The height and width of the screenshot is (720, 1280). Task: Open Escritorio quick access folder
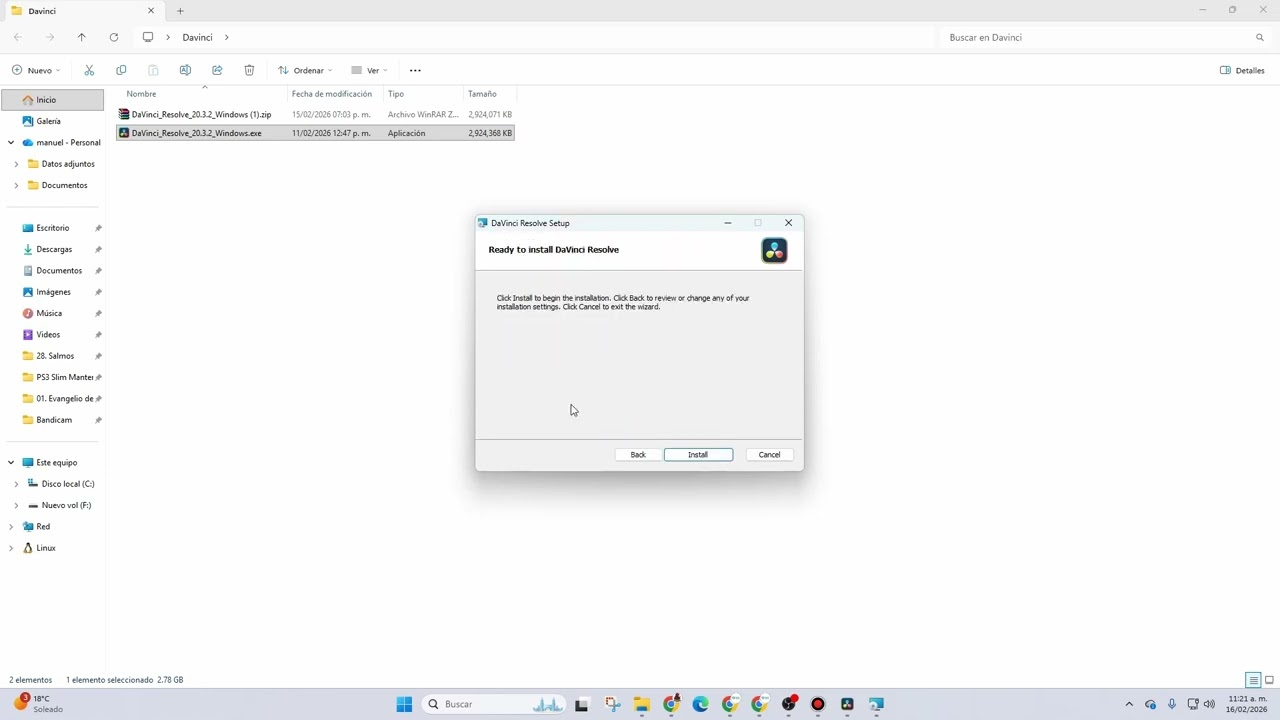point(53,228)
